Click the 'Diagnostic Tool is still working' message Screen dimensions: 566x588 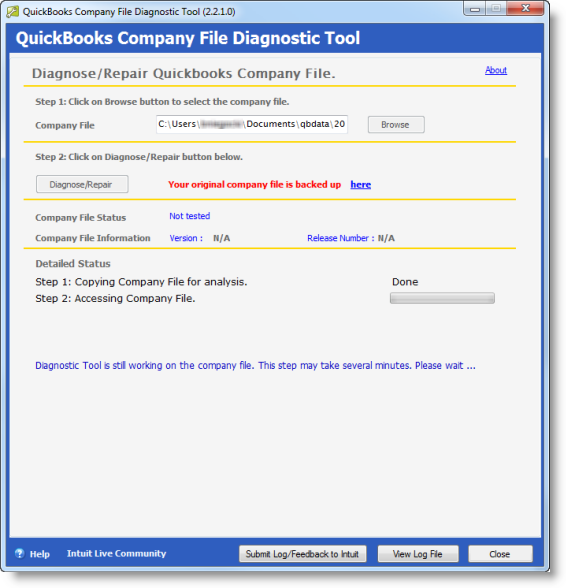[255, 366]
